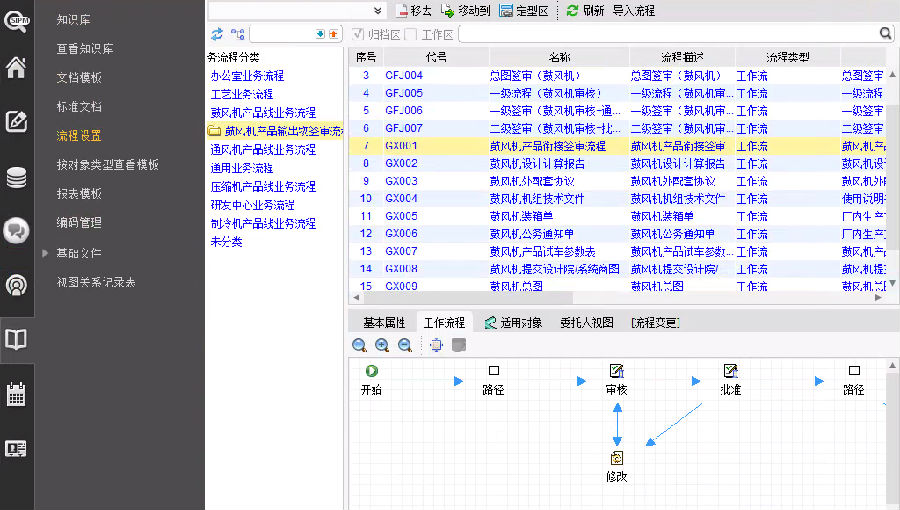Open the top toolbar dropdown chevron
The width and height of the screenshot is (900, 510).
(378, 10)
